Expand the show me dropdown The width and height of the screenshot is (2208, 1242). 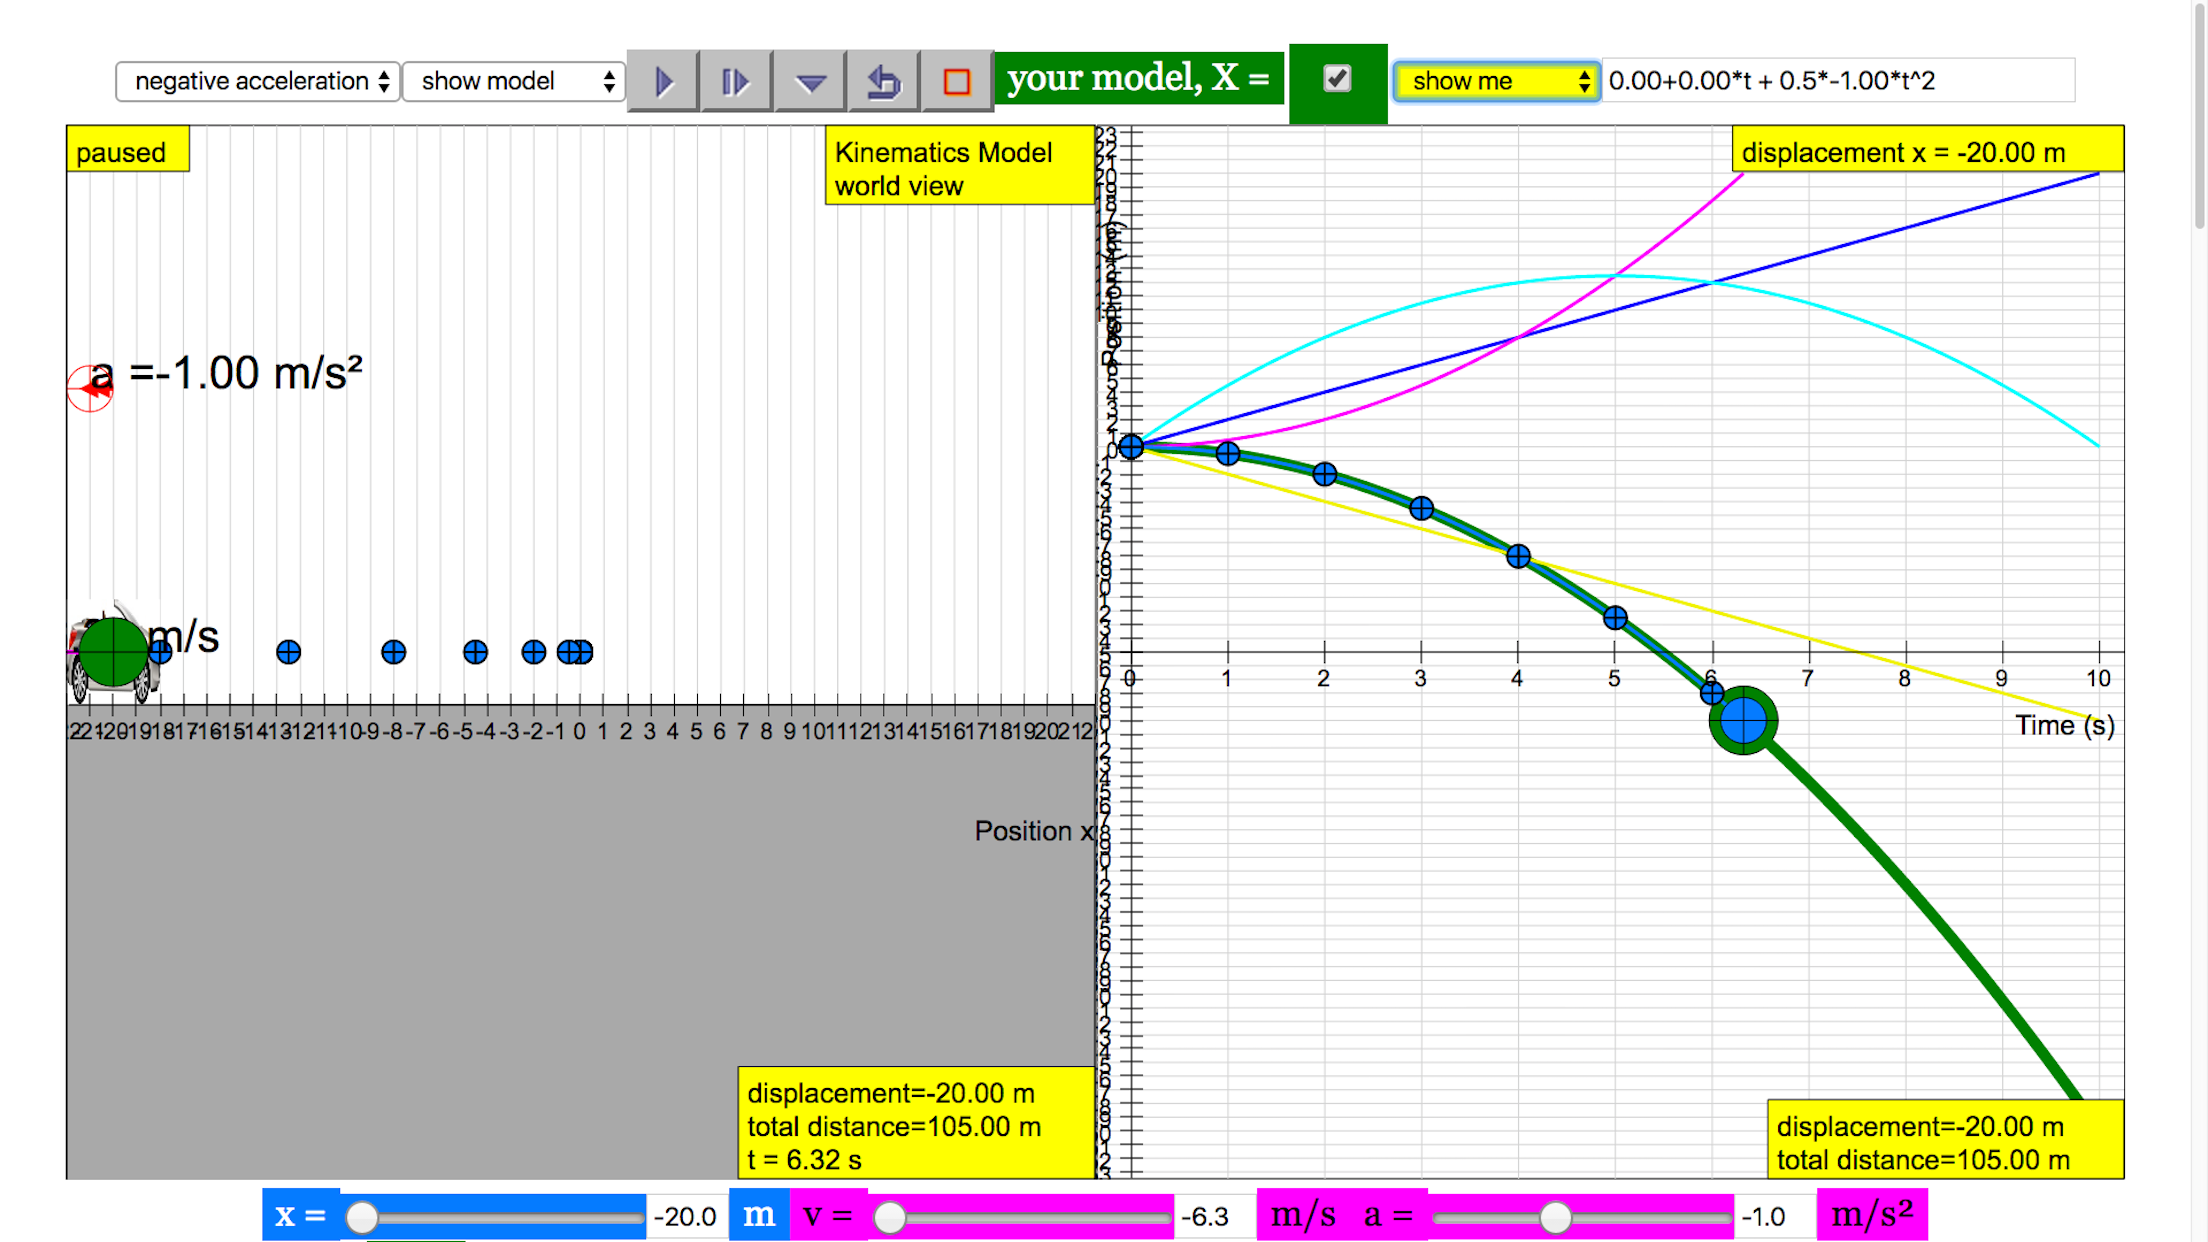pyautogui.click(x=1496, y=81)
